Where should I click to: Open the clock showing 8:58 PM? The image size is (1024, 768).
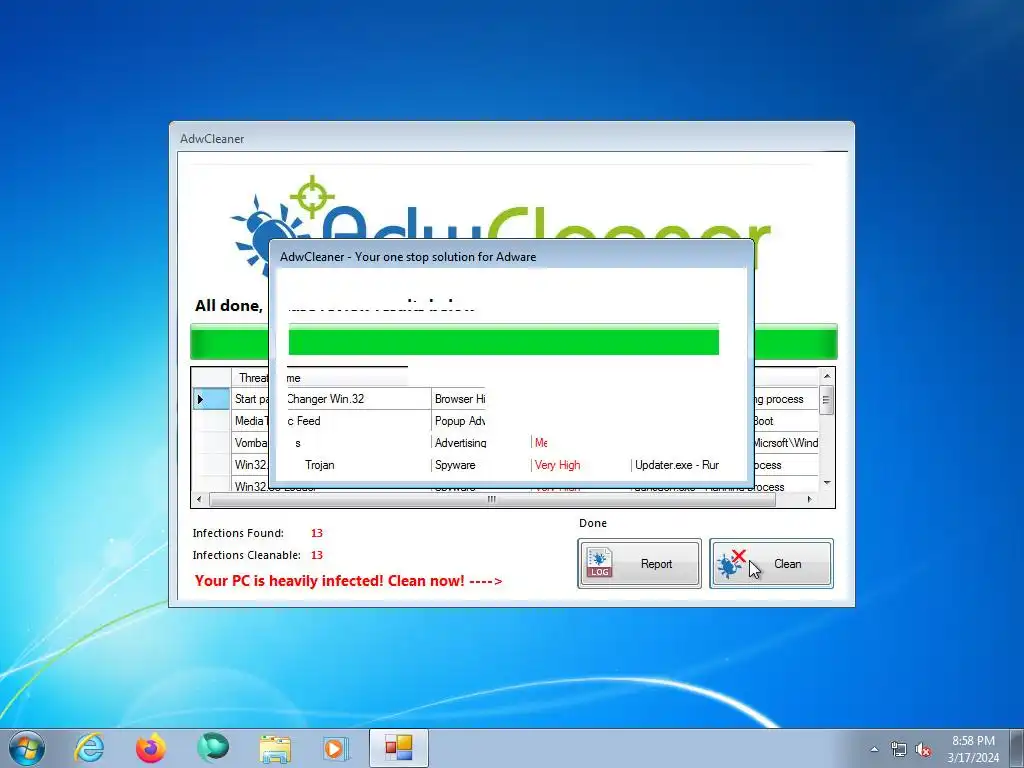[x=973, y=748]
